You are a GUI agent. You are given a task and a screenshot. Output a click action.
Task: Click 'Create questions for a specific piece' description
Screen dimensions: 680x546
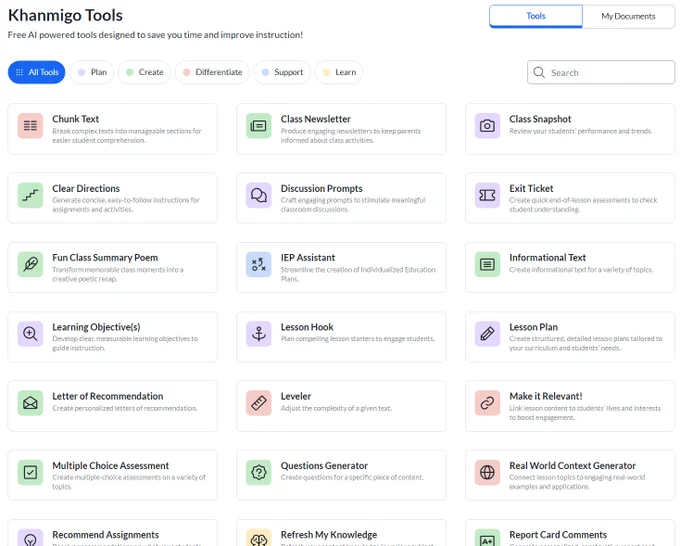(x=352, y=477)
